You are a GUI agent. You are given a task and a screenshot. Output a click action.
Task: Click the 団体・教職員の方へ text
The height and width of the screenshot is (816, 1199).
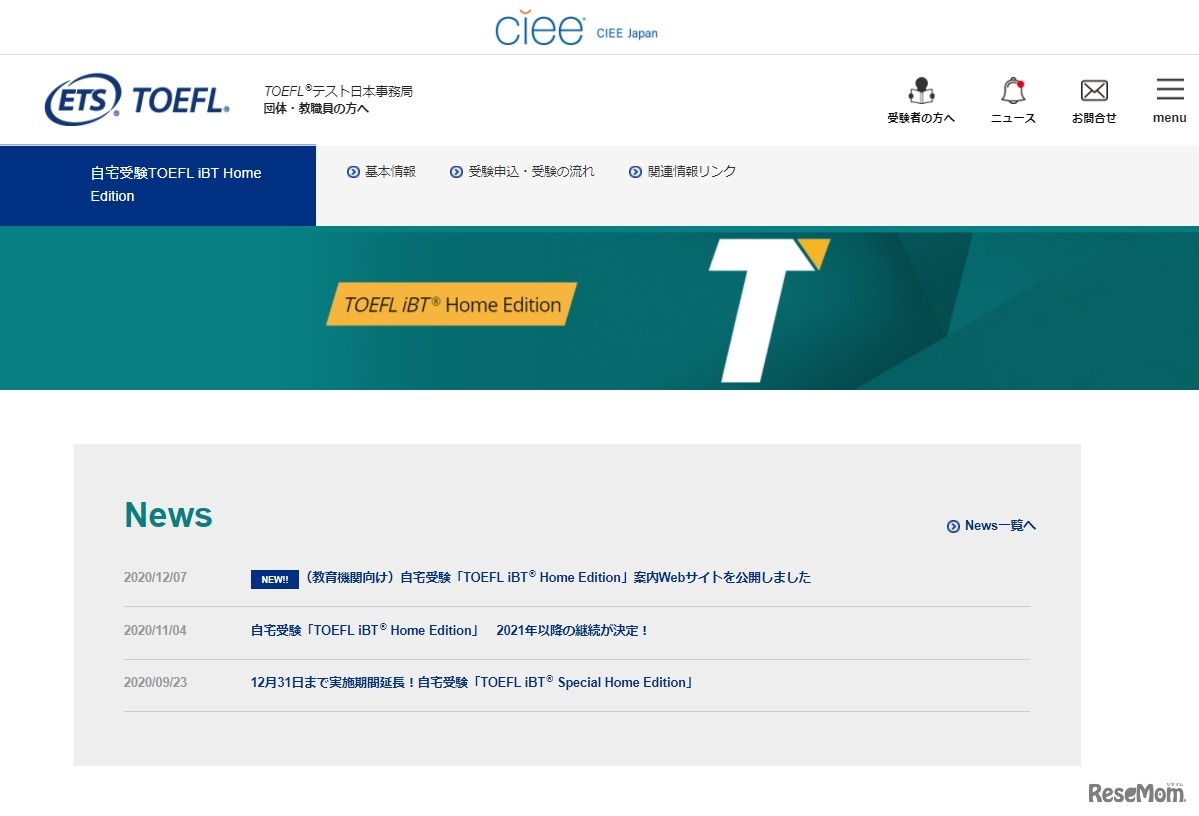point(316,109)
